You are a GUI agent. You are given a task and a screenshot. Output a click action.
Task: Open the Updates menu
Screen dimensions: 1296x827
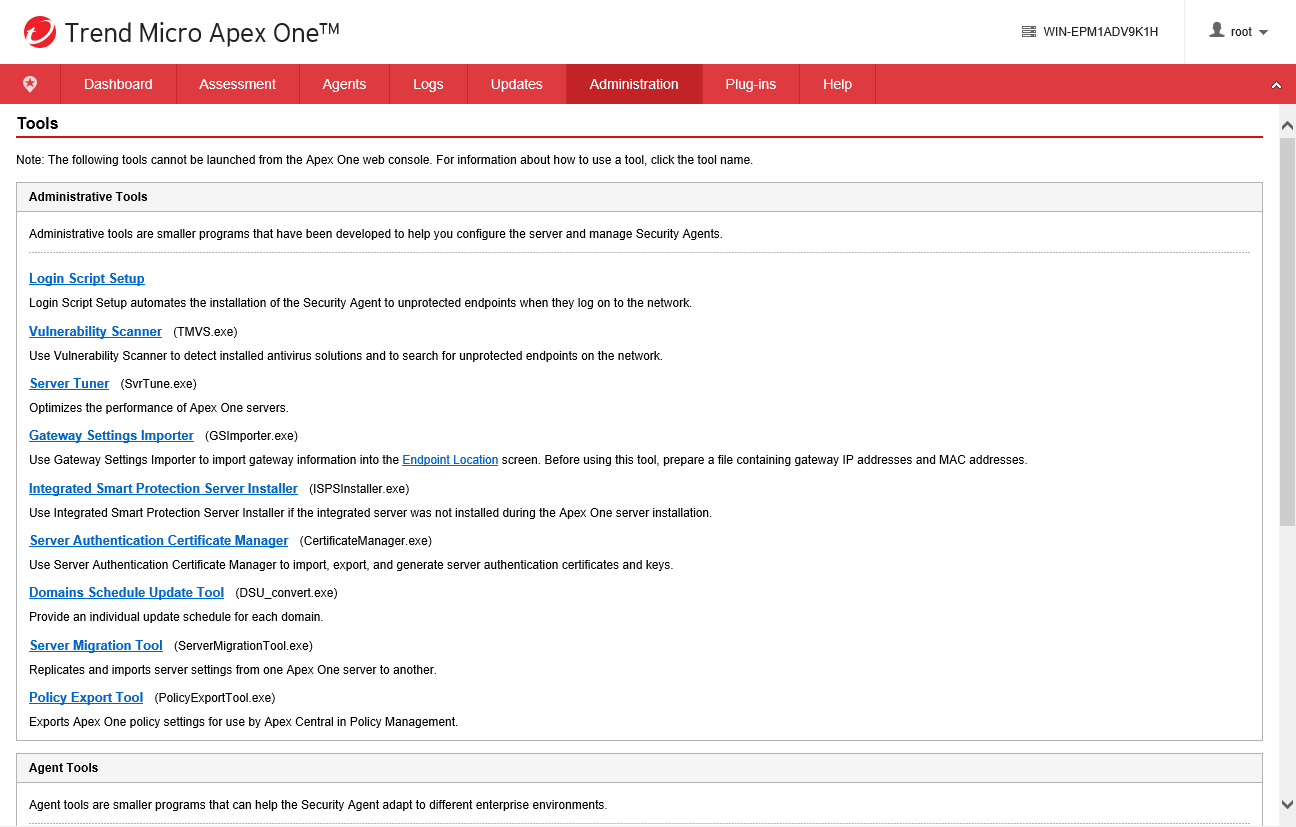tap(516, 84)
